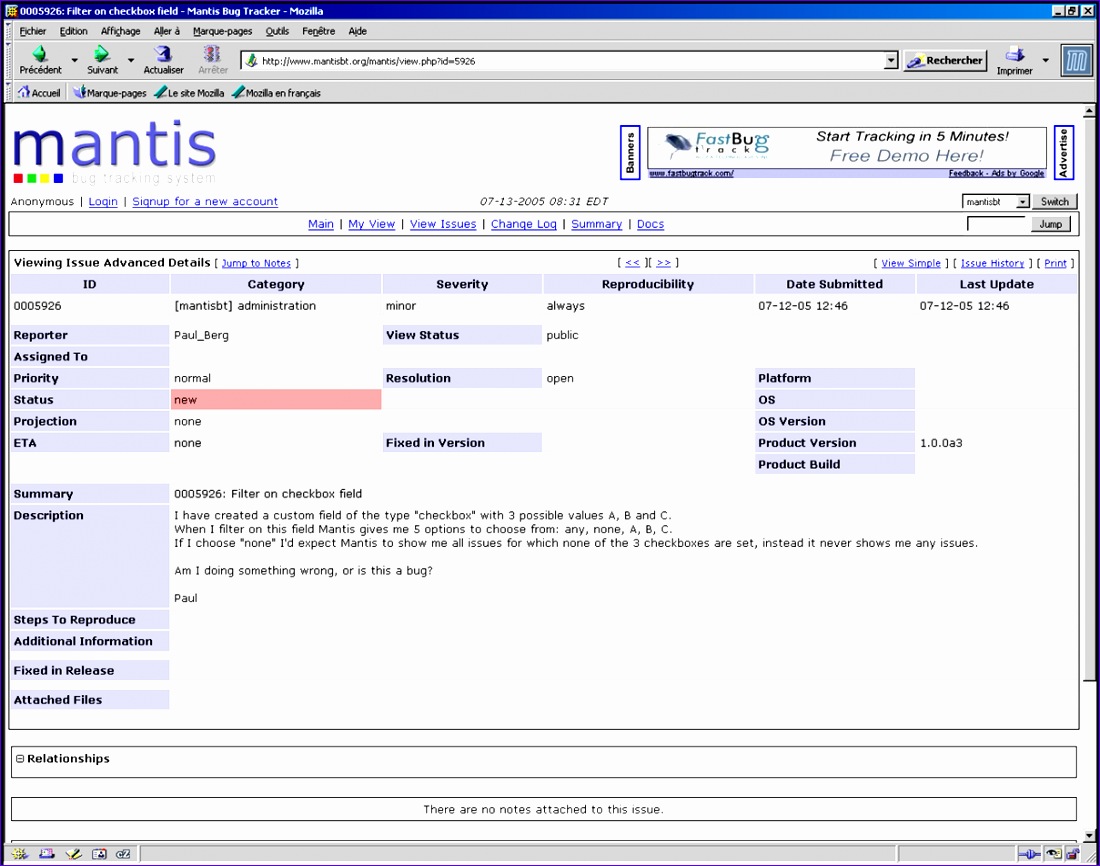Screen dimensions: 1100x866
Task: Open the Marque-pages menu
Action: coord(222,31)
